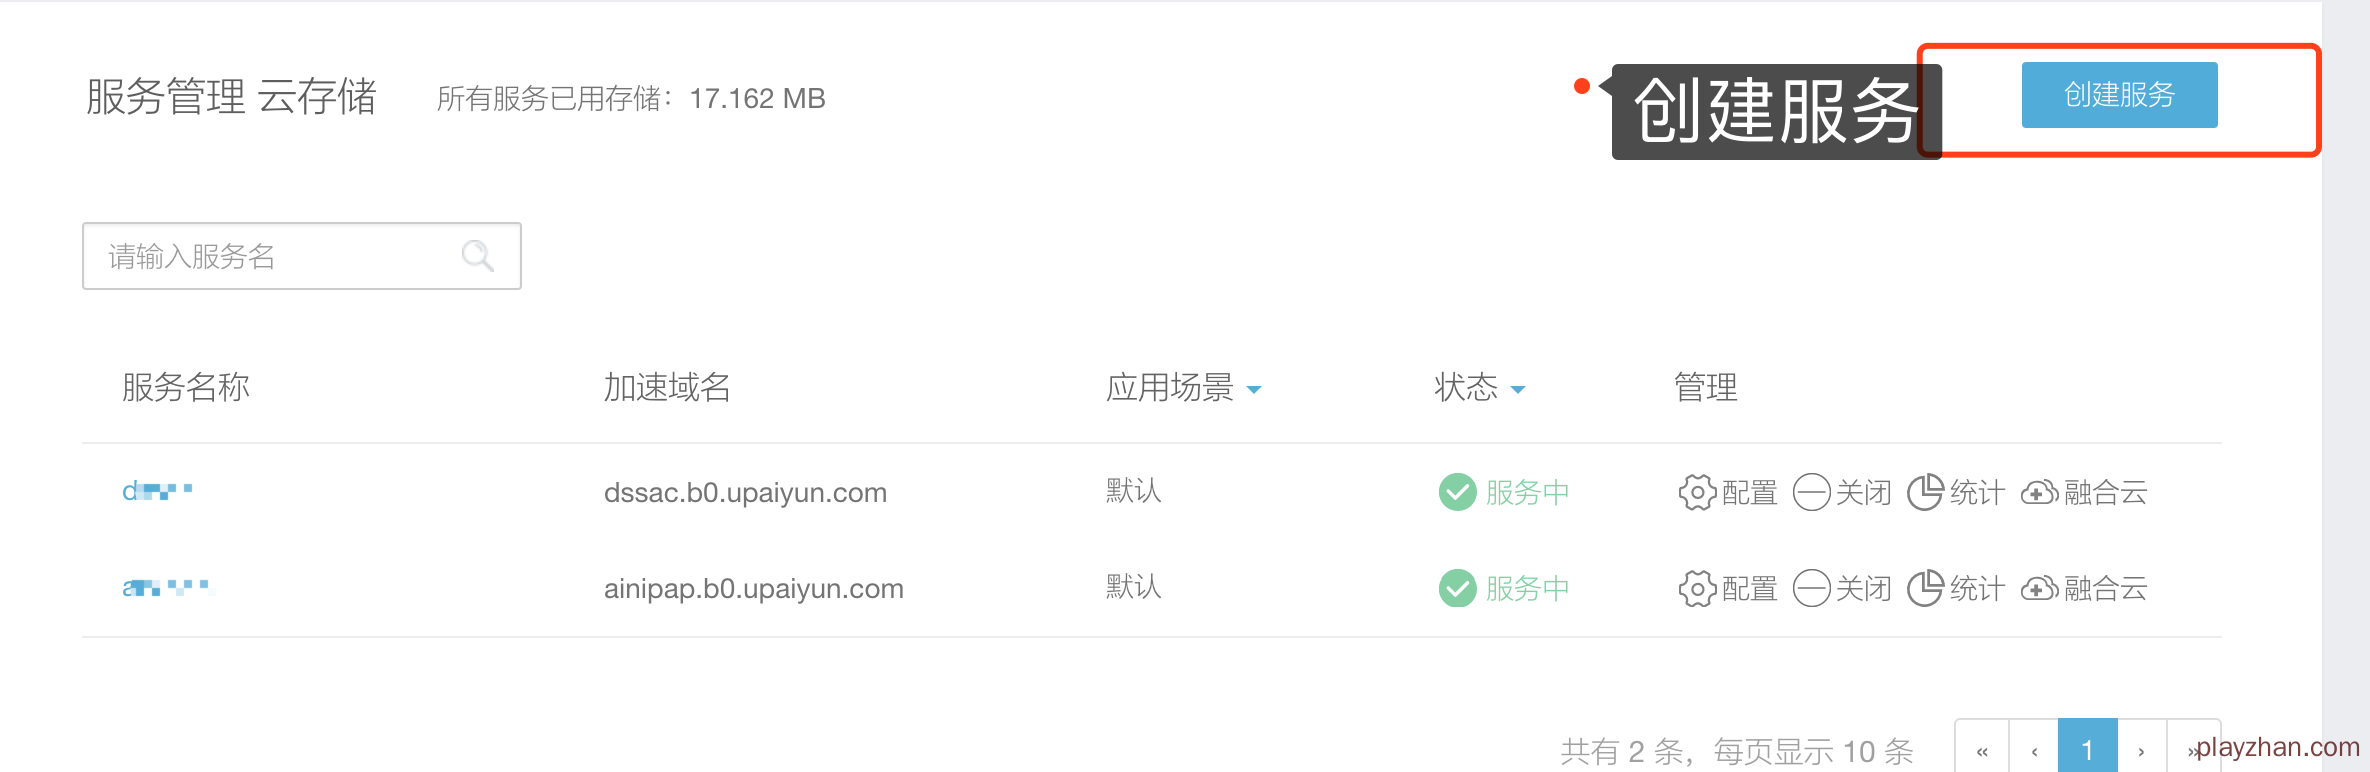This screenshot has width=2370, height=772.
Task: Open the first service name link
Action: [x=156, y=491]
